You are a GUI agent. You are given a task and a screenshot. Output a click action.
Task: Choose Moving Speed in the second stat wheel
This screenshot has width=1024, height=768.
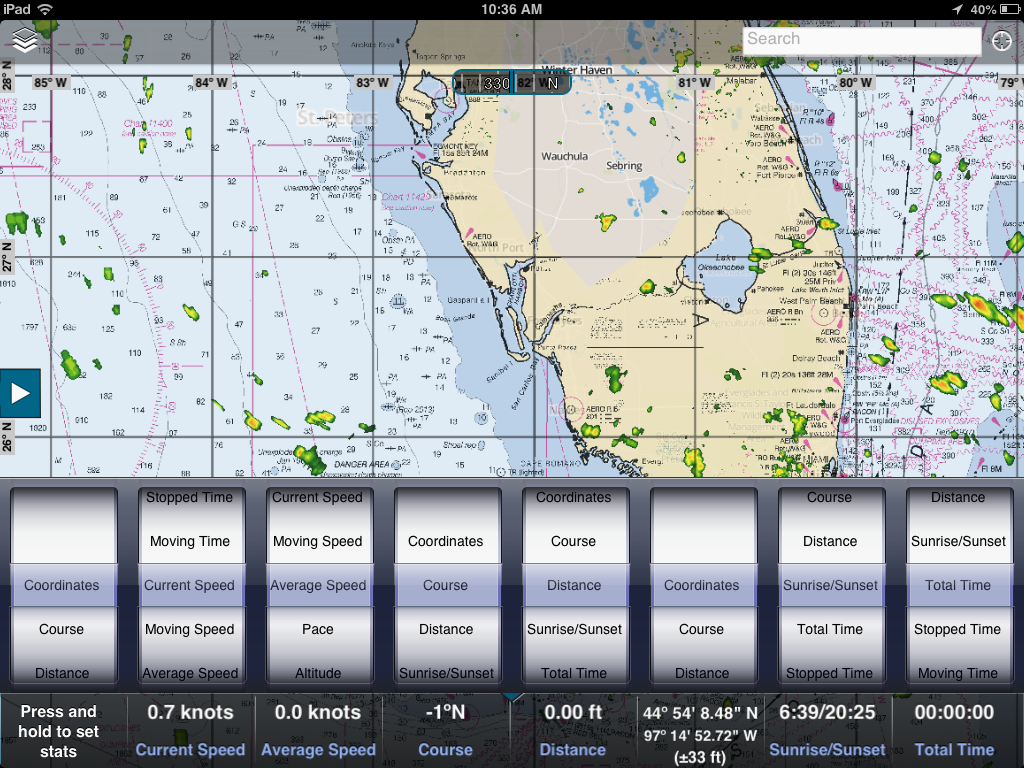(x=191, y=629)
